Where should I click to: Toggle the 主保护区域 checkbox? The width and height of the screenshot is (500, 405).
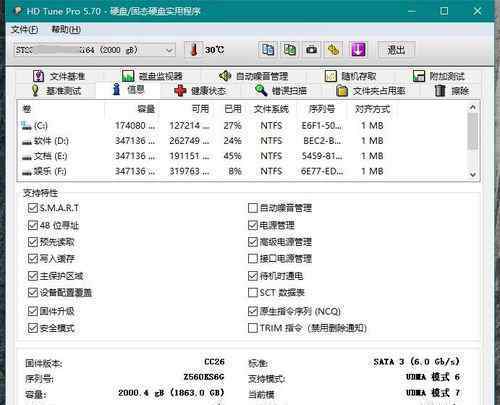point(32,276)
